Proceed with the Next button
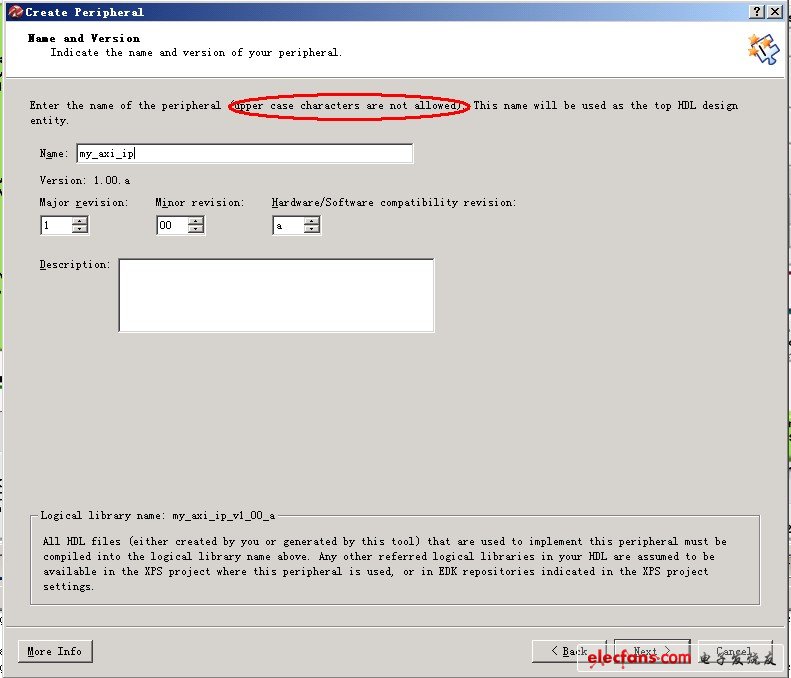Image resolution: width=791 pixels, height=678 pixels. [x=652, y=651]
